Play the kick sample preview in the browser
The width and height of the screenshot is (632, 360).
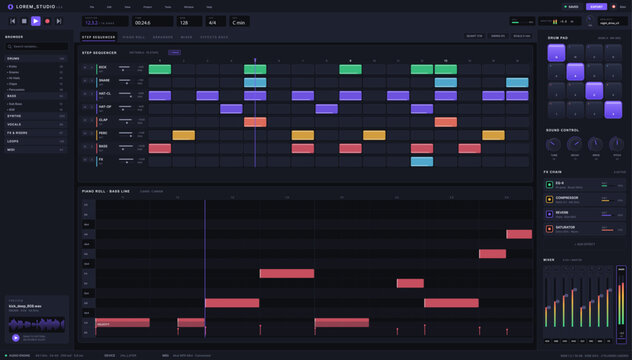click(x=16, y=338)
